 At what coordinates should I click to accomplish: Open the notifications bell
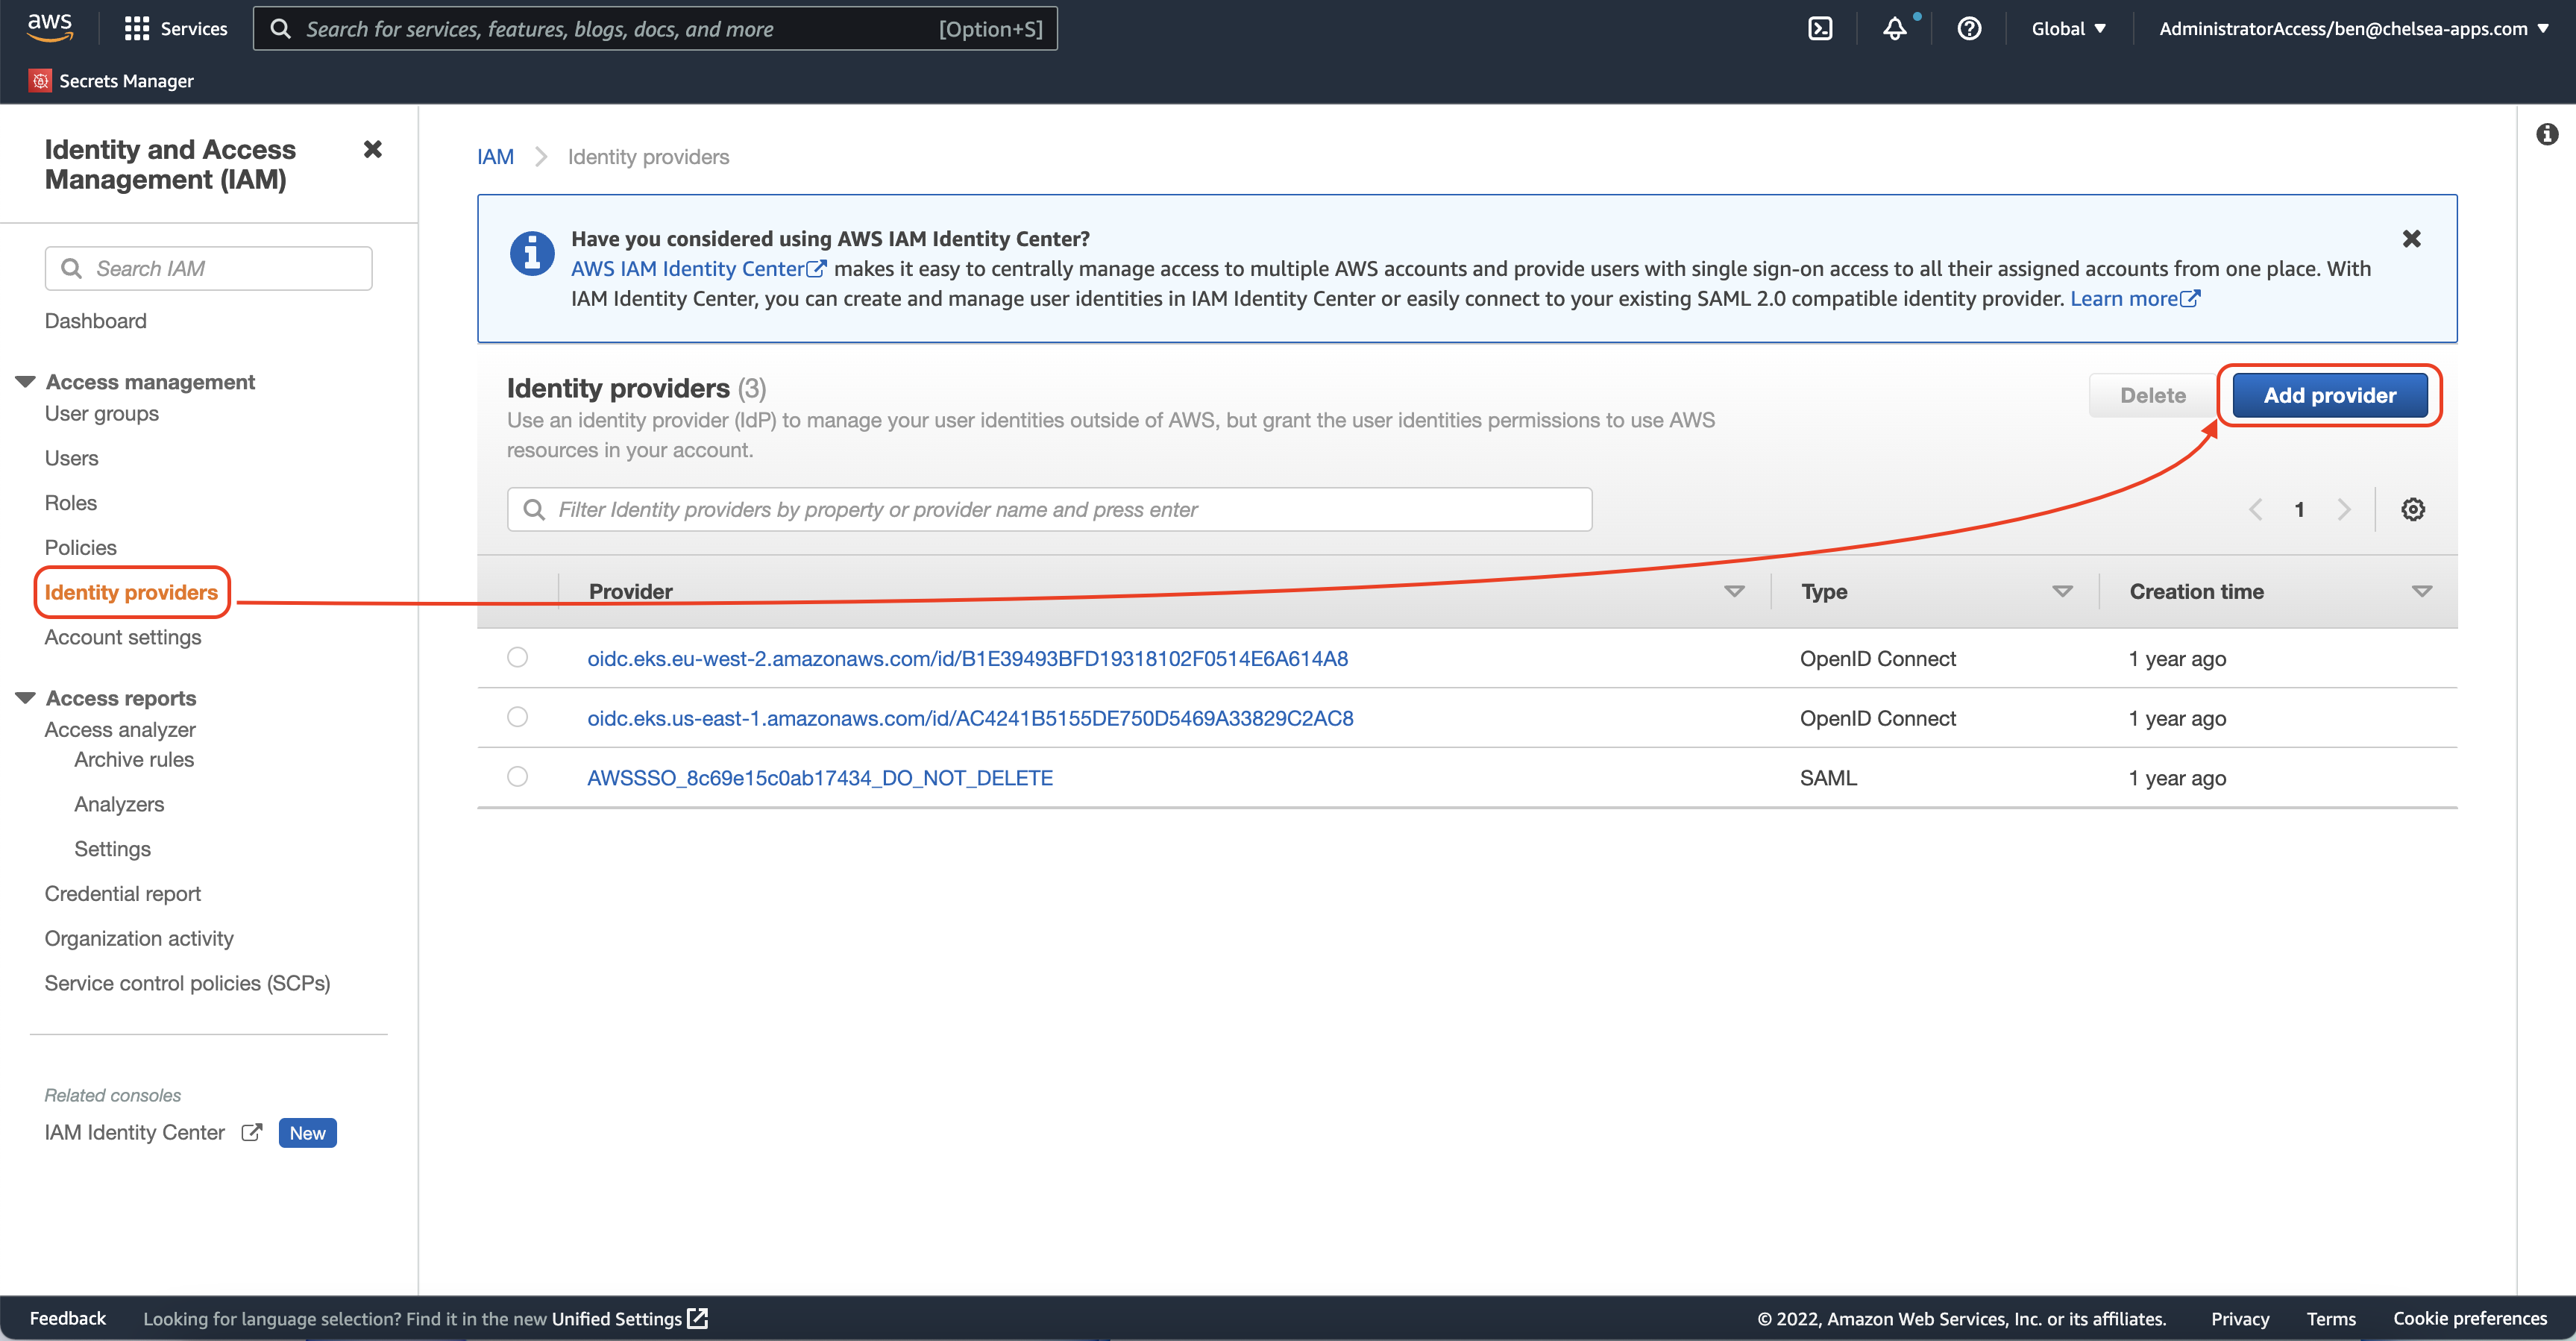tap(1894, 29)
